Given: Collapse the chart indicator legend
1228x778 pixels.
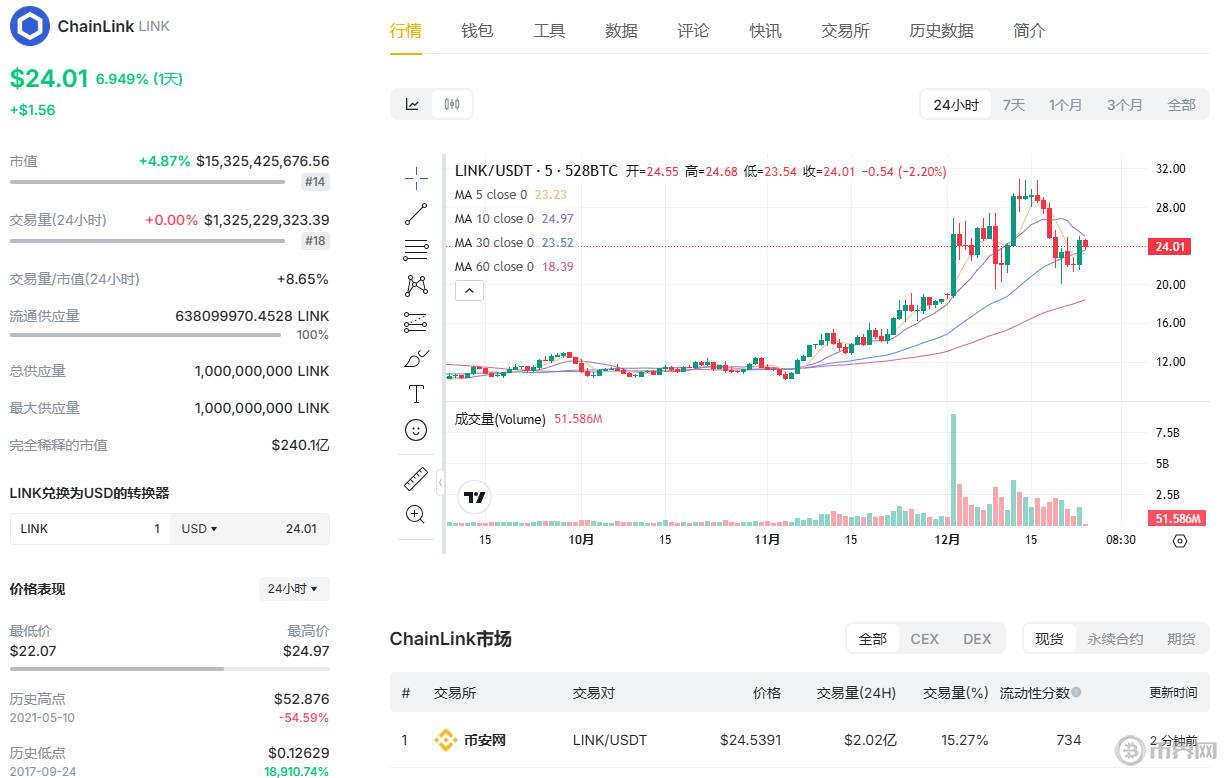Looking at the screenshot, I should click(469, 291).
